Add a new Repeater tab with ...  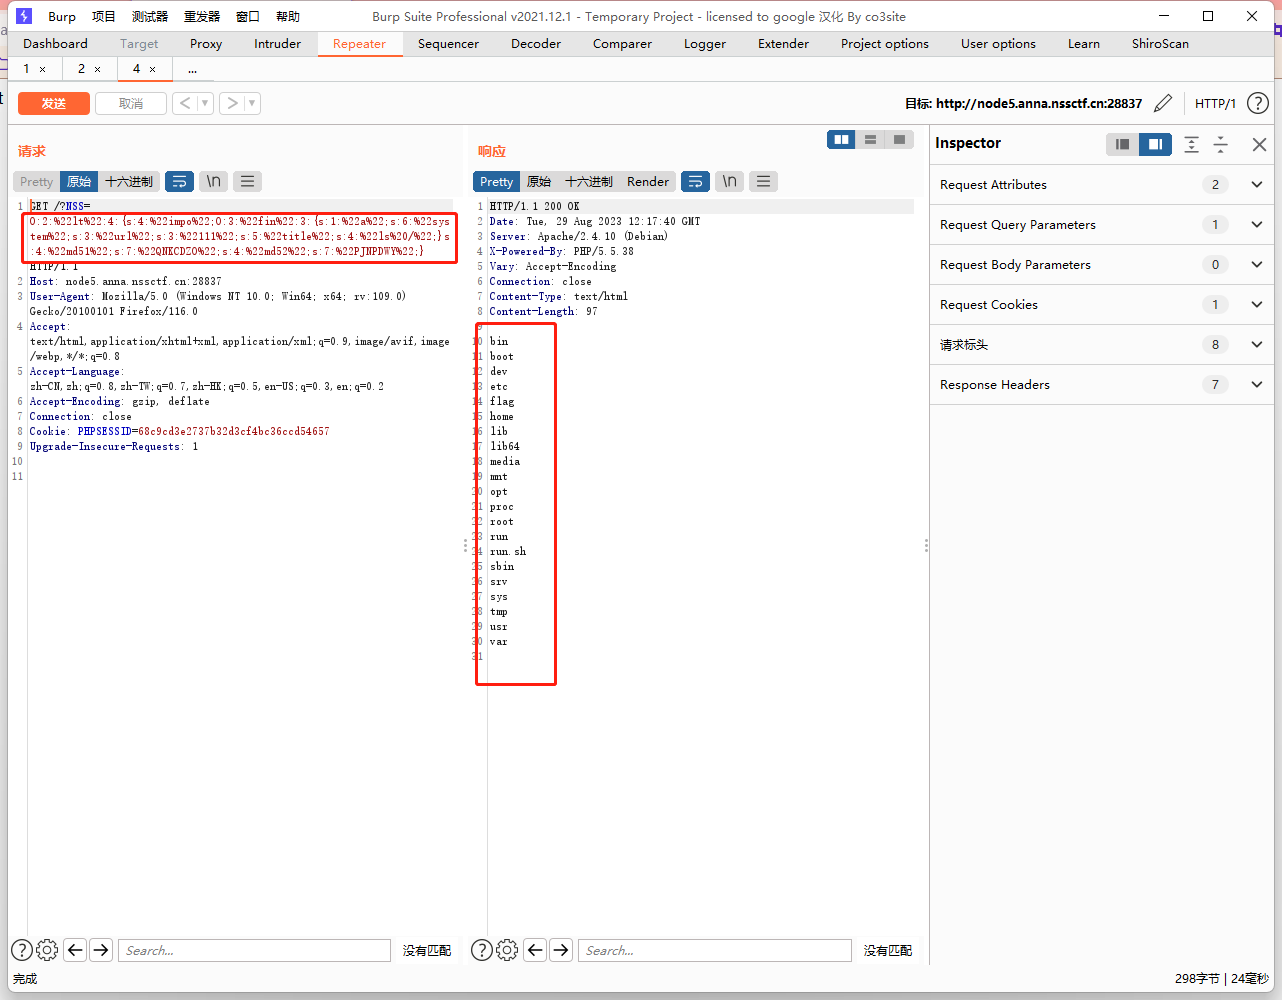click(192, 69)
